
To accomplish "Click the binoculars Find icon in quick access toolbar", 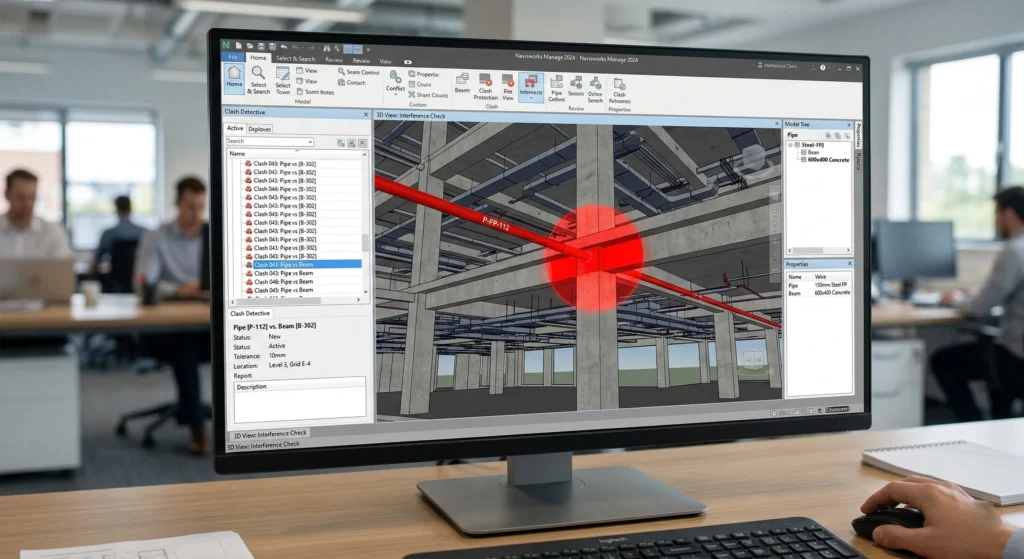I will (327, 48).
